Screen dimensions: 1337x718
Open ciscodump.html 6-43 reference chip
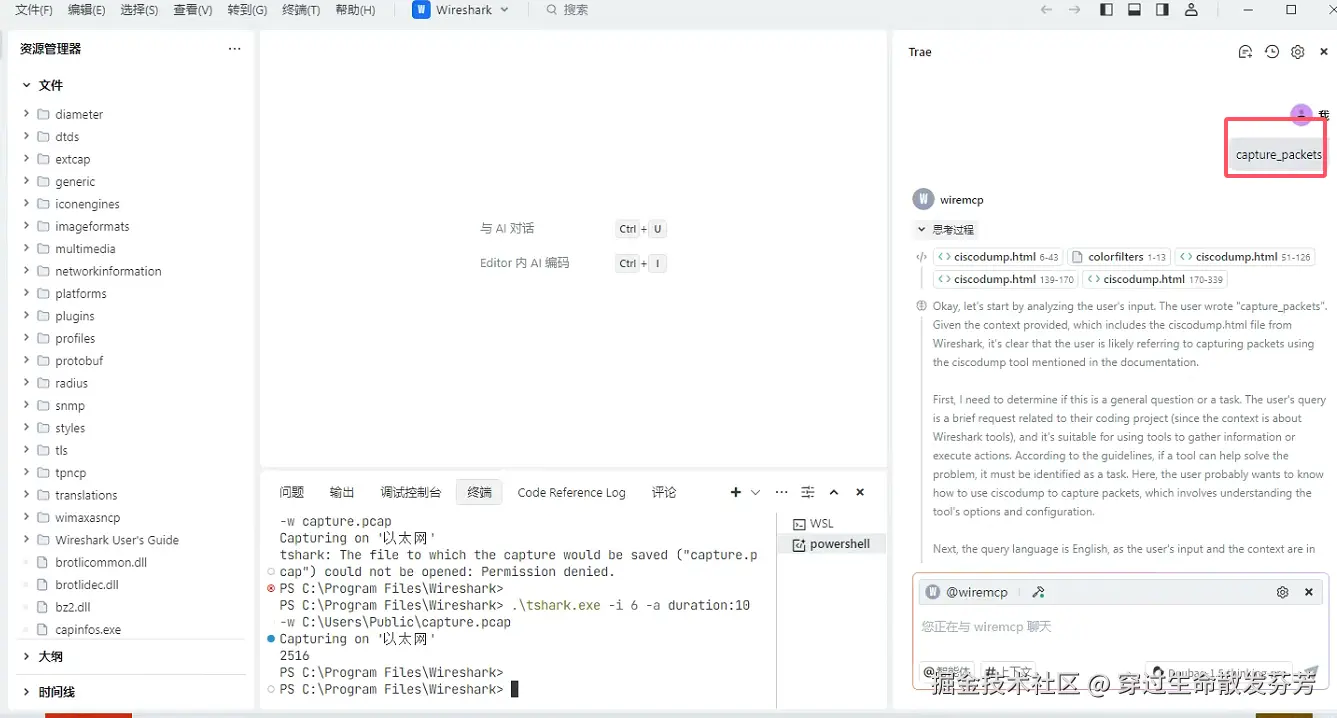tap(997, 257)
